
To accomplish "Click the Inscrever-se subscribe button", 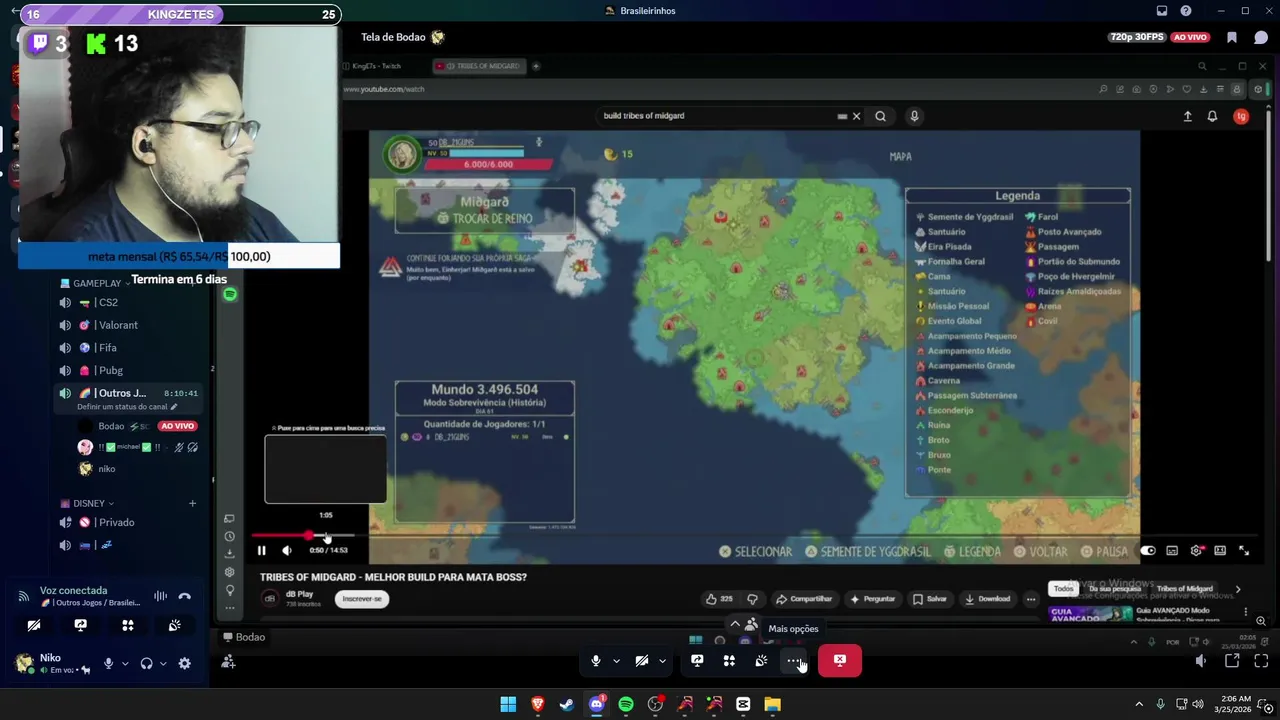I will [x=362, y=599].
